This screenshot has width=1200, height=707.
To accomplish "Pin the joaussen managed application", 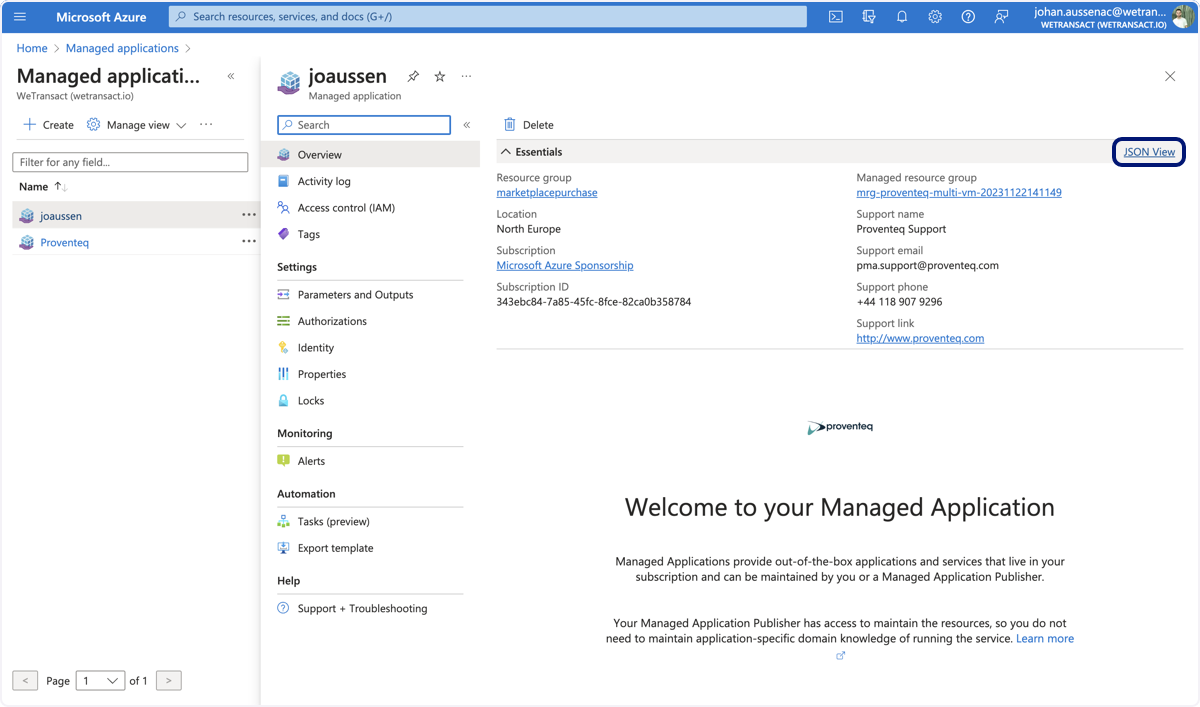I will (x=413, y=77).
